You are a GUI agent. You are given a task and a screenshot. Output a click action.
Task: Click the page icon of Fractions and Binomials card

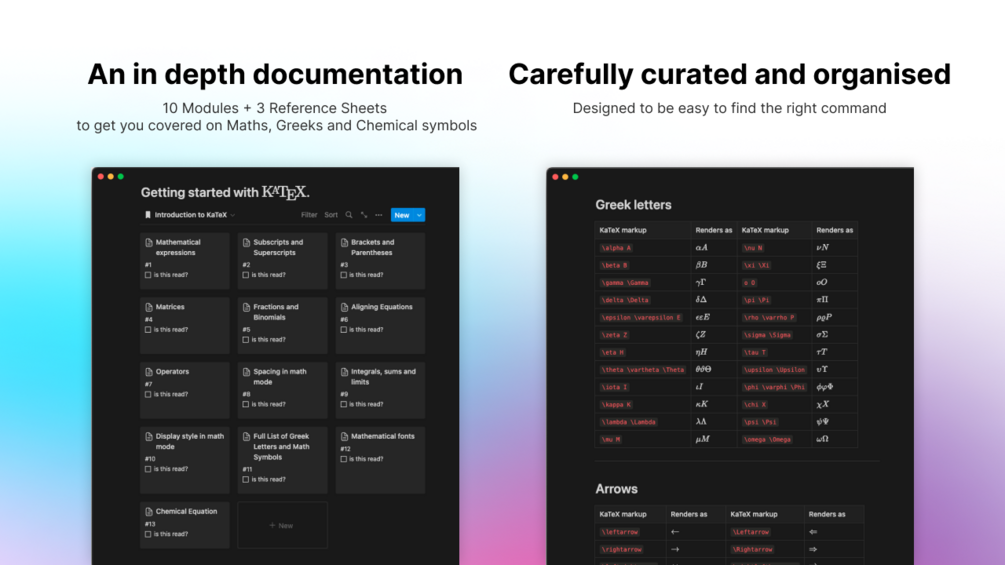pos(246,307)
